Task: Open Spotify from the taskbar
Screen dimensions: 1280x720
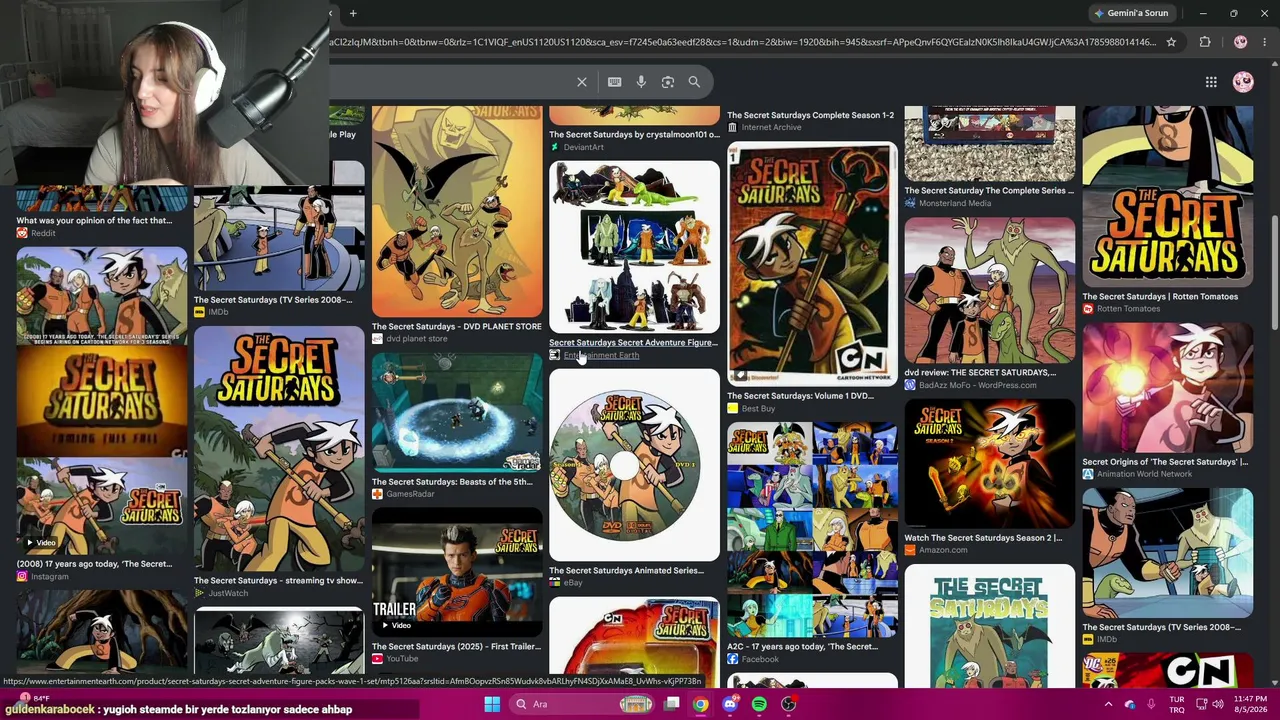Action: tap(759, 704)
